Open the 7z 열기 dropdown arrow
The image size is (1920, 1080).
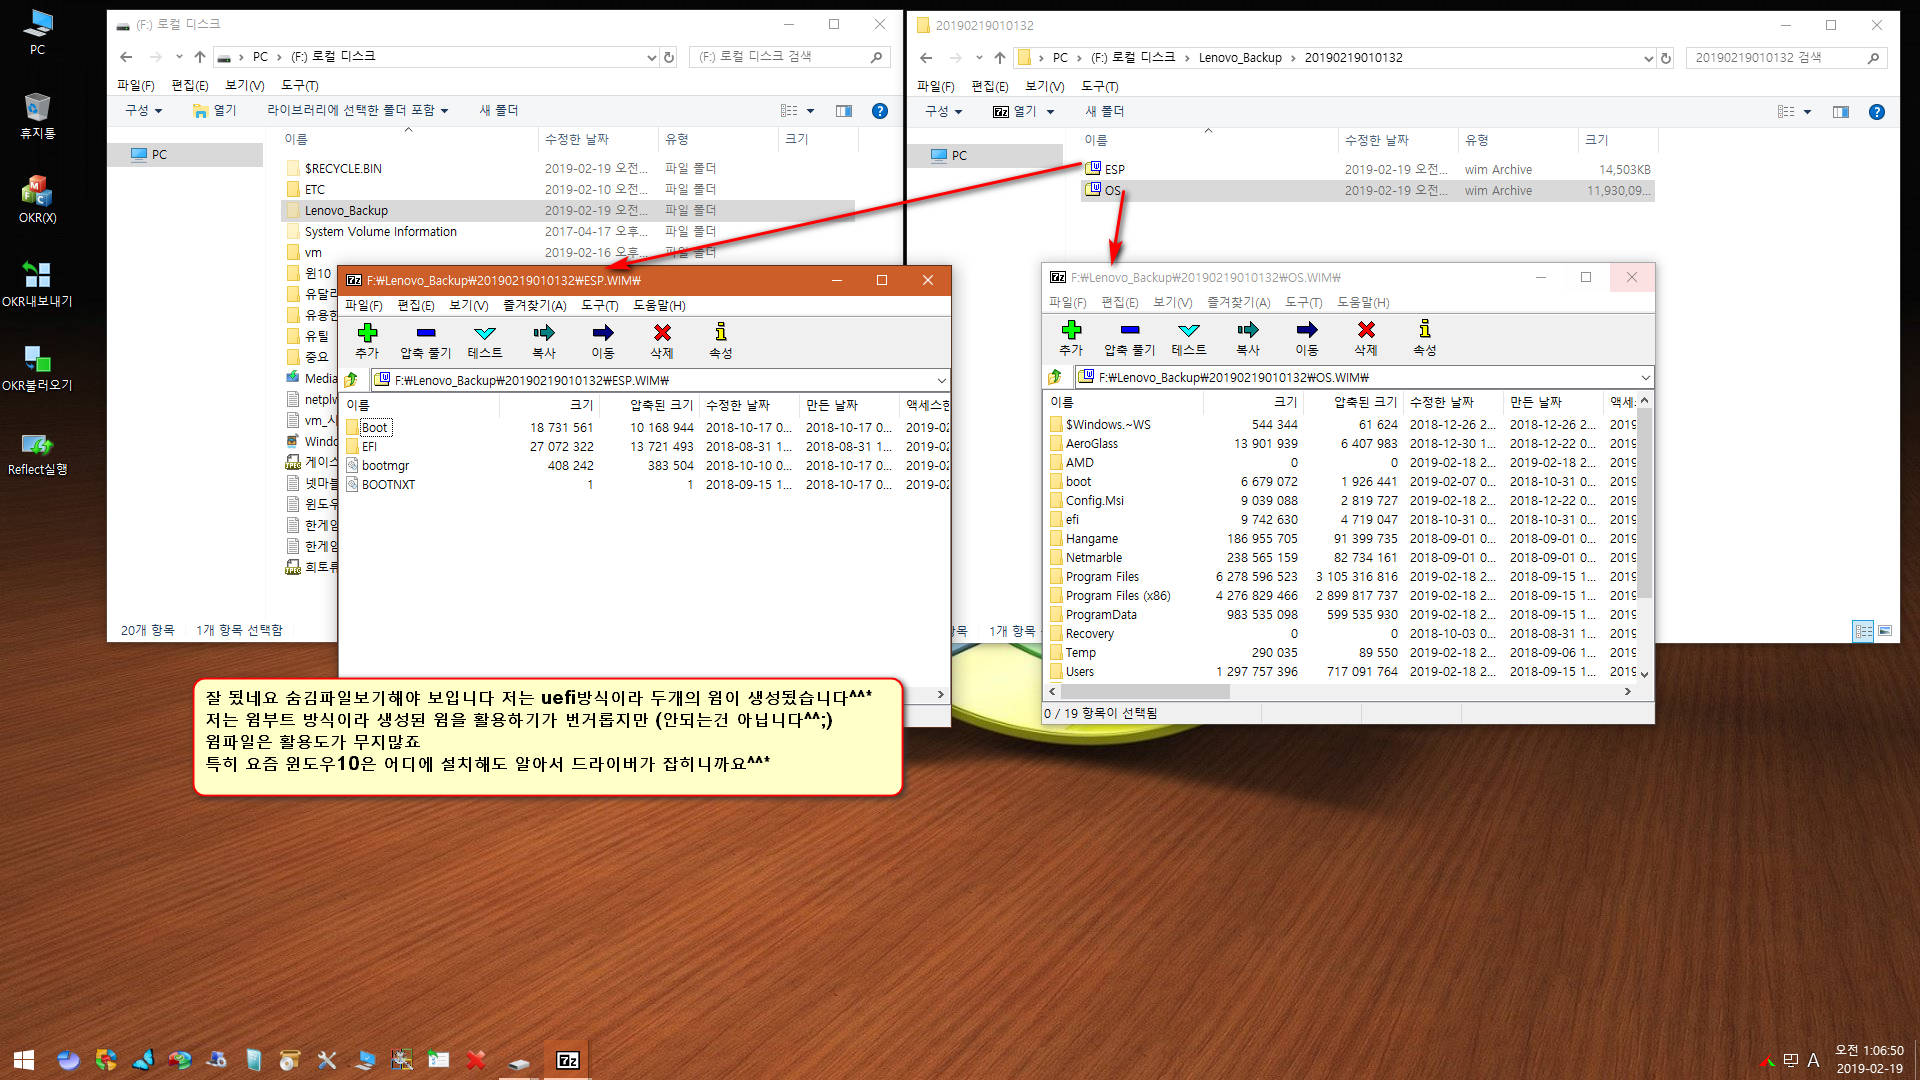click(x=1050, y=112)
